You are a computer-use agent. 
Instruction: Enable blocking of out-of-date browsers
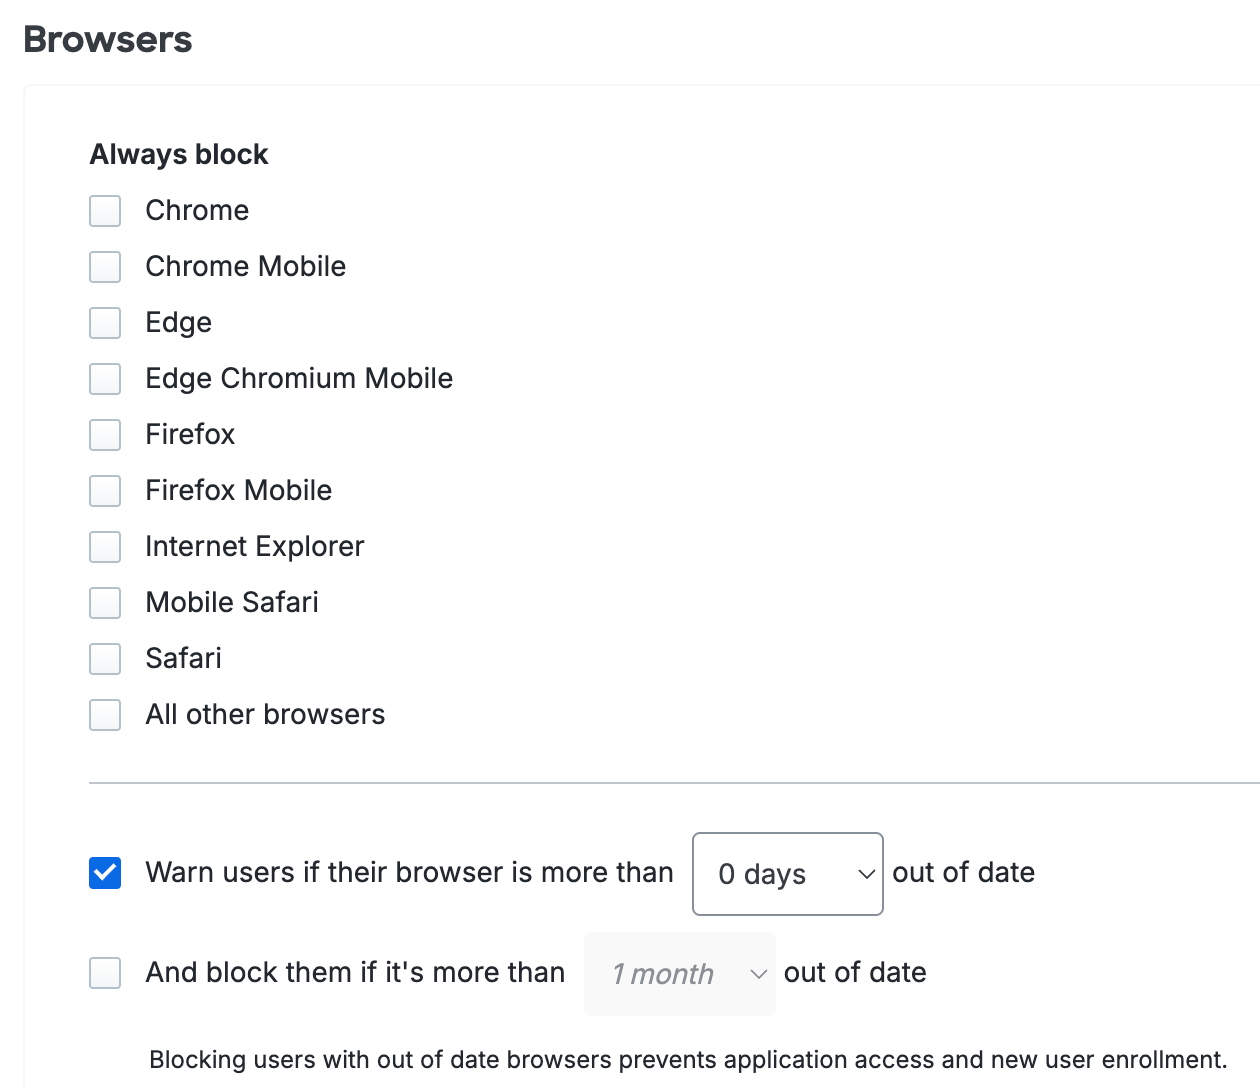pyautogui.click(x=105, y=973)
